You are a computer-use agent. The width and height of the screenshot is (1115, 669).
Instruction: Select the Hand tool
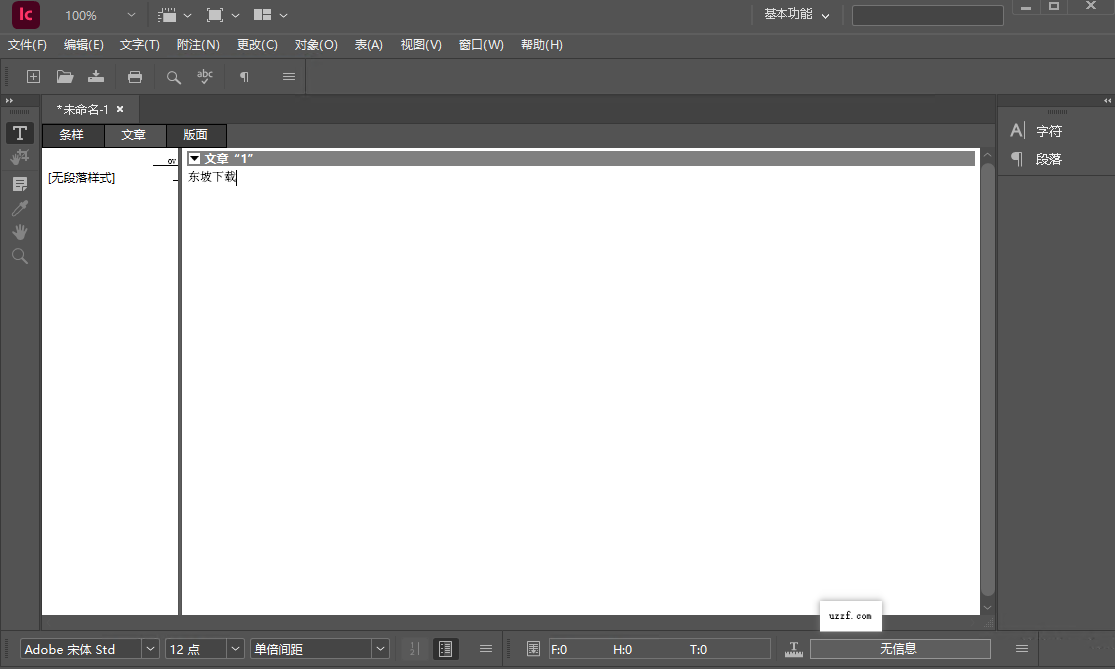tap(20, 232)
